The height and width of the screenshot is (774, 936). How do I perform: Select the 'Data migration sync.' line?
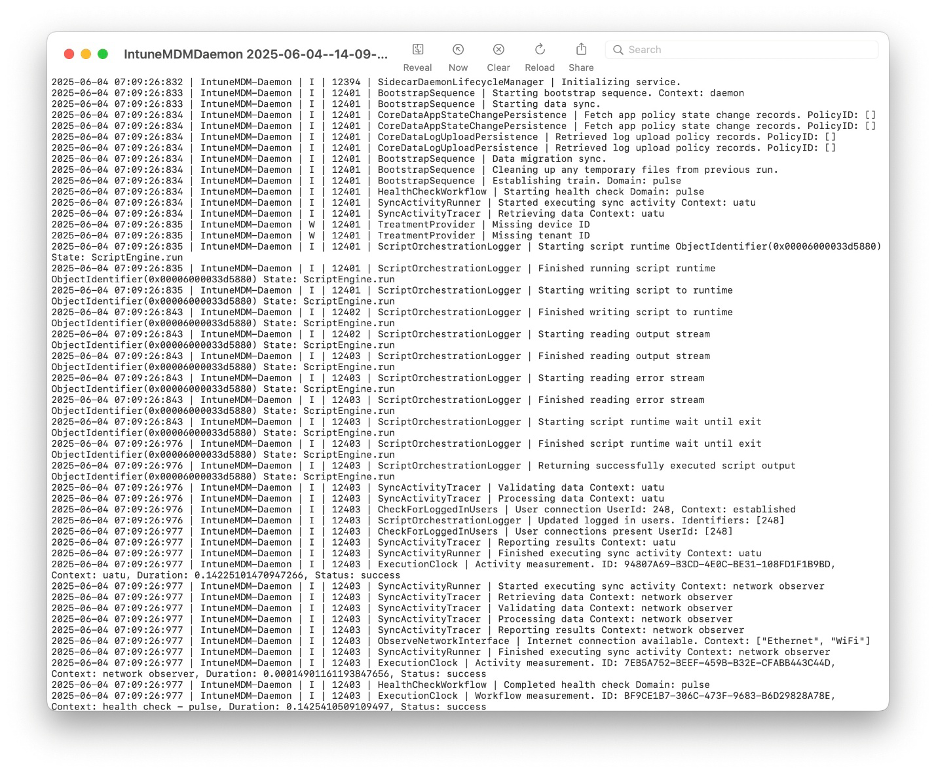pos(329,159)
